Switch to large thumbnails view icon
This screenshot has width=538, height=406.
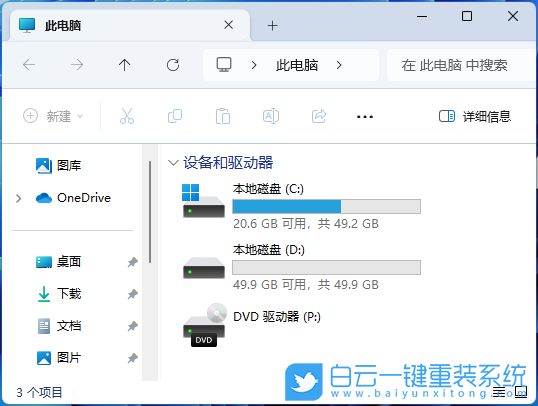coord(521,391)
